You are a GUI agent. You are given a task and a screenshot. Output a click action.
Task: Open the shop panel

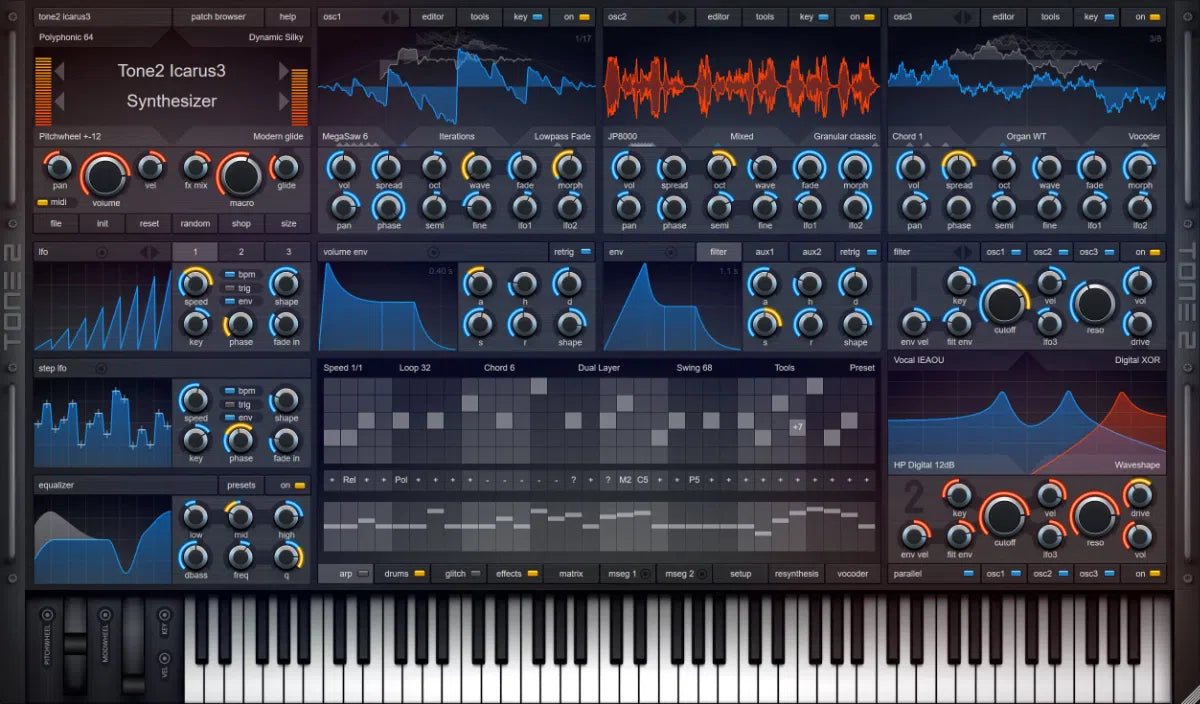(240, 223)
